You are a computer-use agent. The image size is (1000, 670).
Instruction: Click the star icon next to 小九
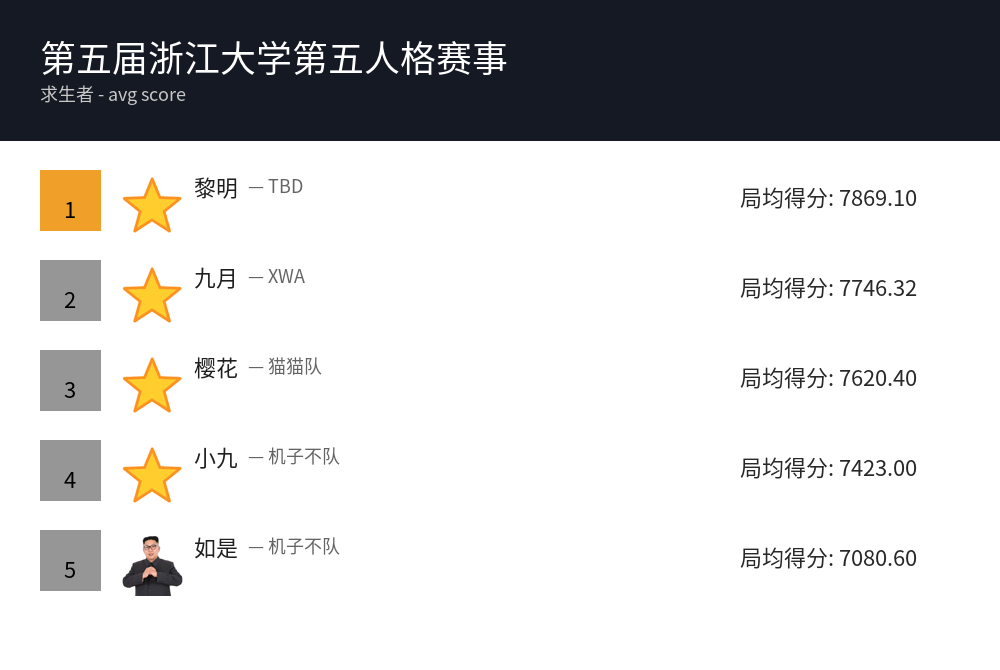[x=152, y=474]
